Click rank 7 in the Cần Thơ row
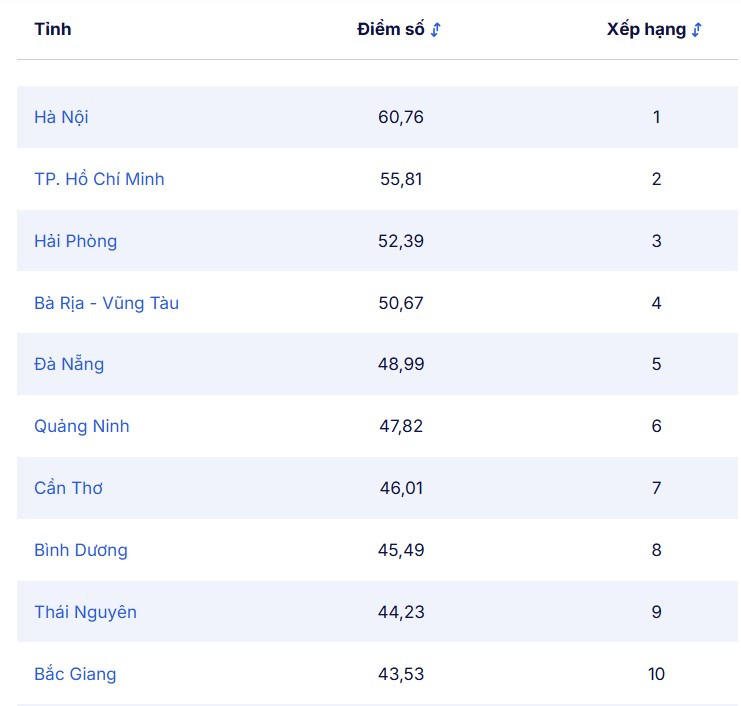Image resolution: width=741 pixels, height=706 pixels. (x=656, y=488)
